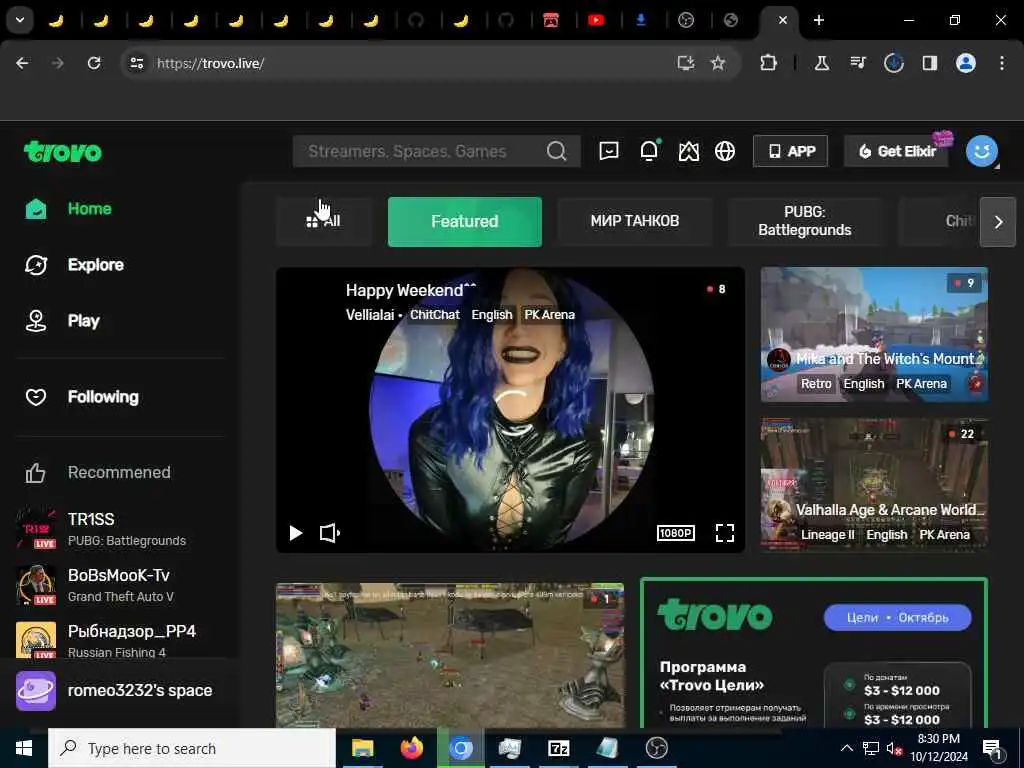Viewport: 1024px width, 768px height.
Task: Open Chrome profile avatar
Action: click(x=966, y=63)
